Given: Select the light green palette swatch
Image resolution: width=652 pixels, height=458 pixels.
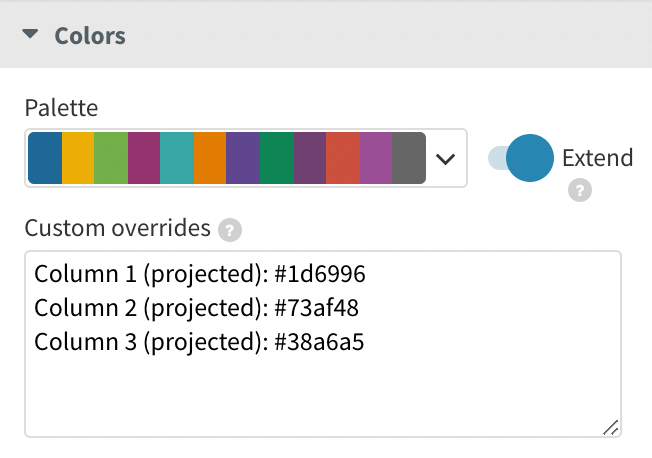Looking at the screenshot, I should (x=111, y=158).
